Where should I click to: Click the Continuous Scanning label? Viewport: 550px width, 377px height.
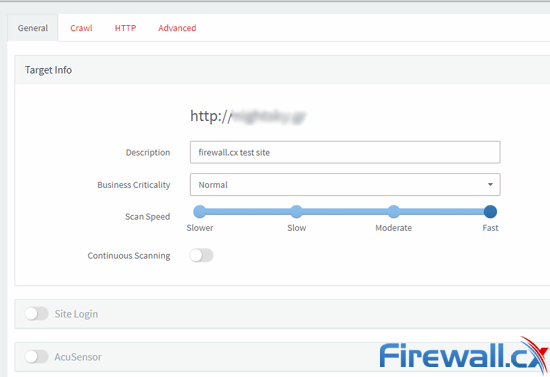tap(129, 256)
